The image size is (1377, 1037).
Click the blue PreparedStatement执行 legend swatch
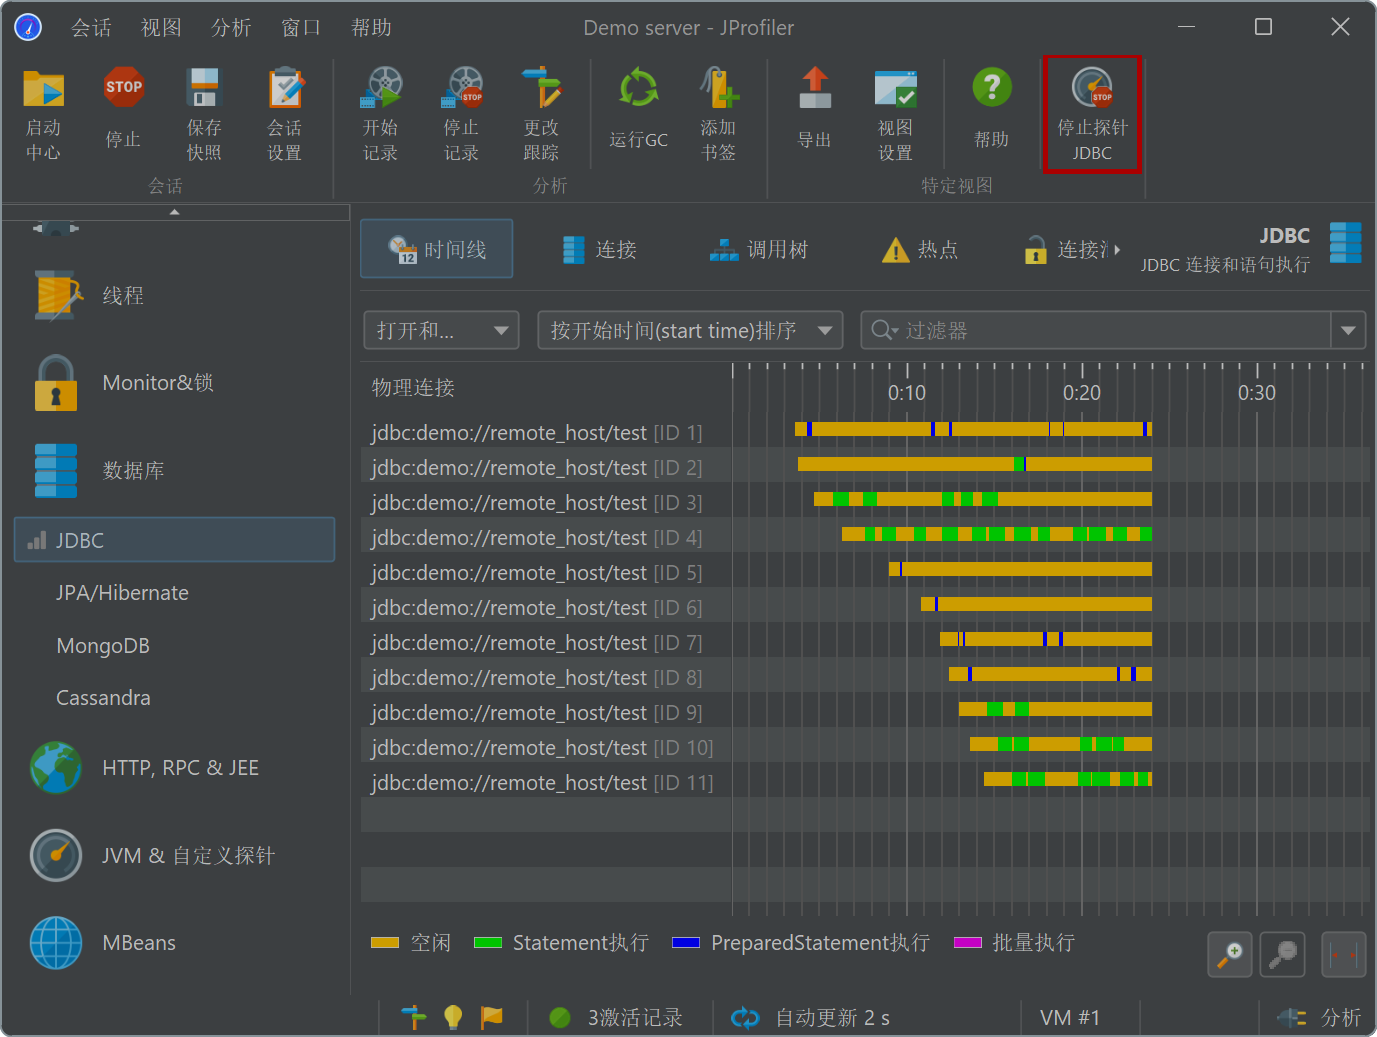[686, 943]
